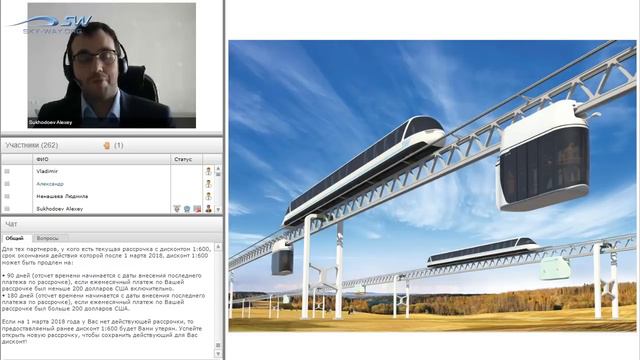Image resolution: width=640 pixels, height=360 pixels.
Task: Open the Вопросы chat tab
Action: 48,238
